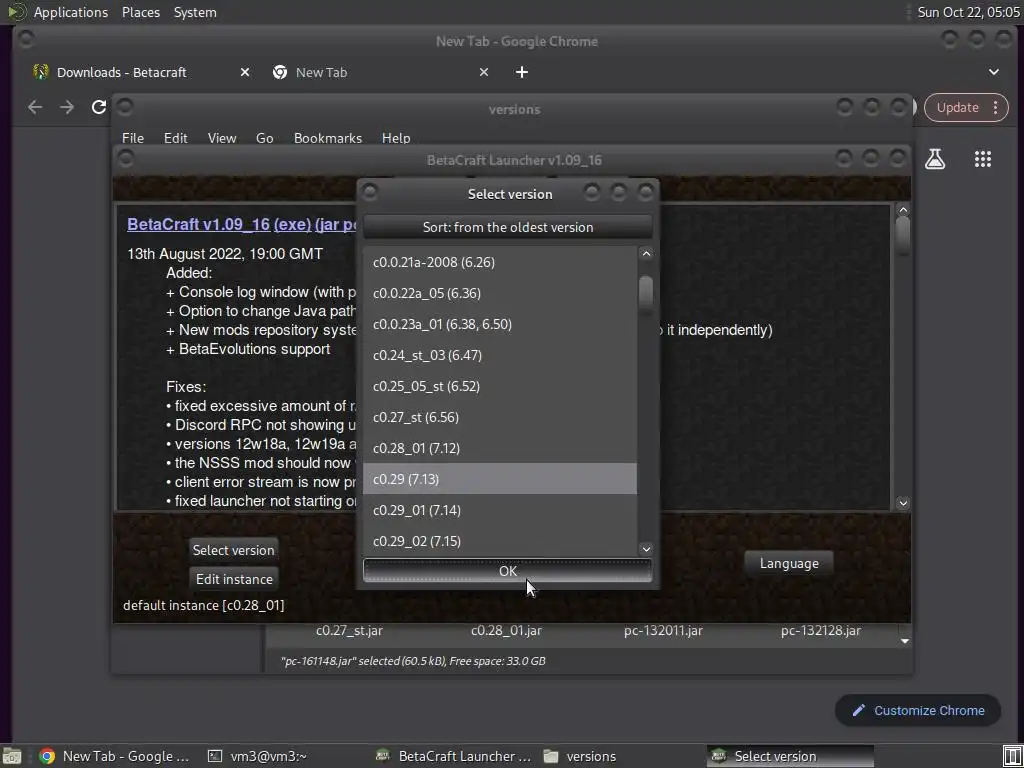Click version list scroll down arrow
This screenshot has width=1024, height=768.
click(x=646, y=549)
